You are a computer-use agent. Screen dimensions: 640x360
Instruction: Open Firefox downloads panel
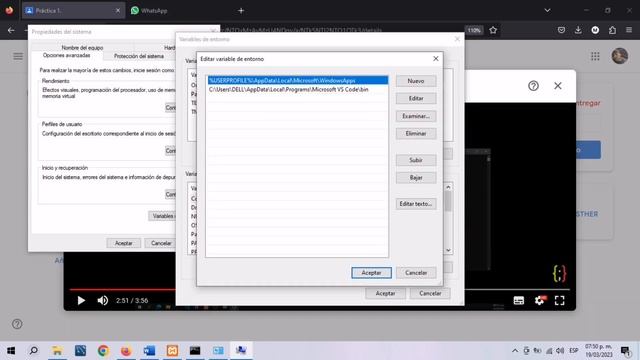[578, 30]
